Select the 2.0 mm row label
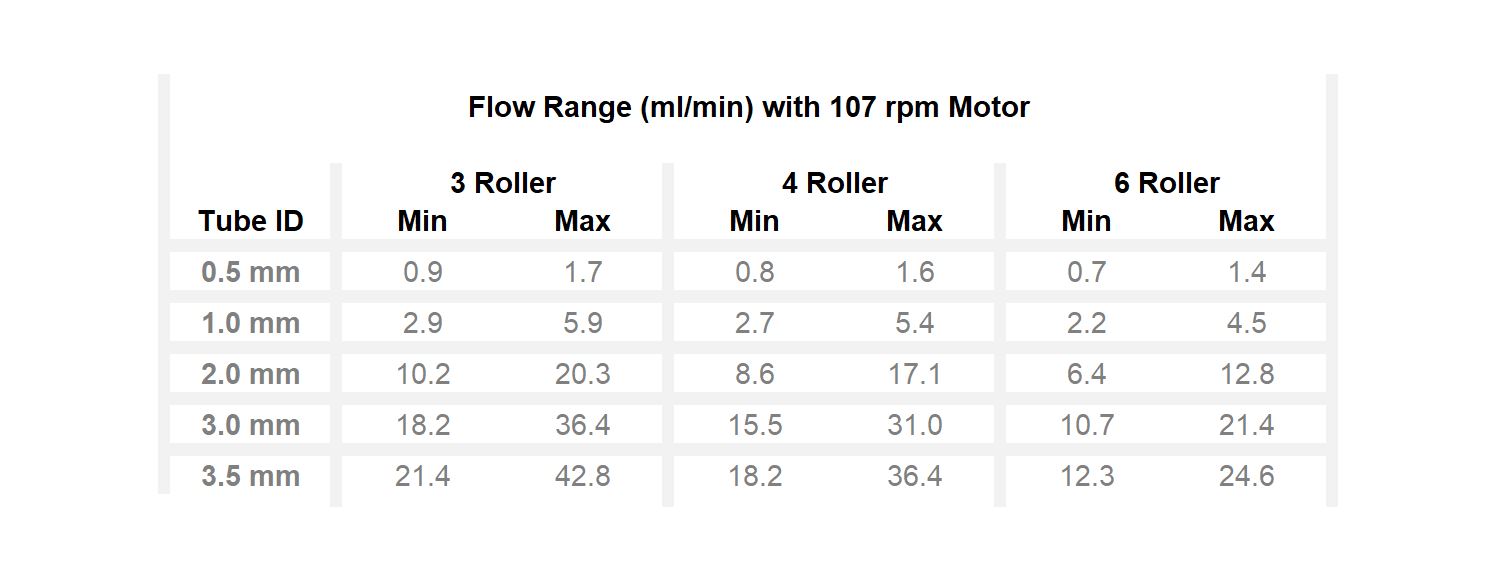Viewport: 1494px width, 581px height. coord(250,374)
